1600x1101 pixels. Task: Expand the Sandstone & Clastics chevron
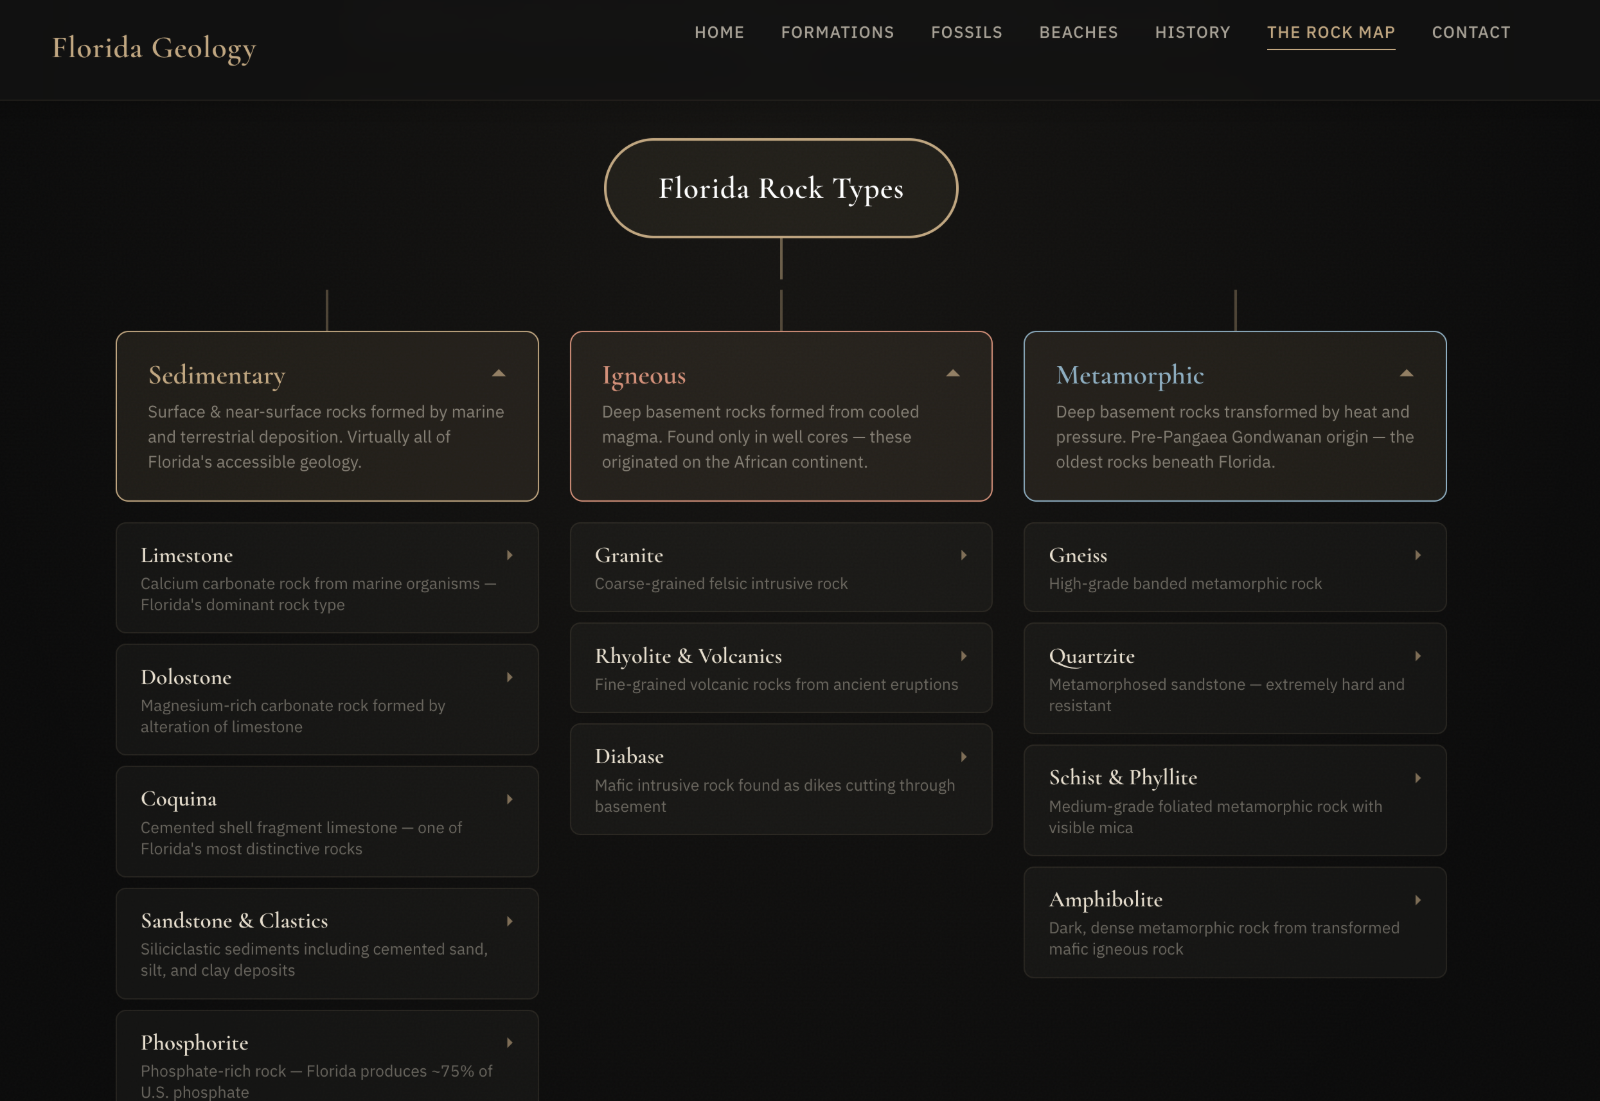click(510, 921)
